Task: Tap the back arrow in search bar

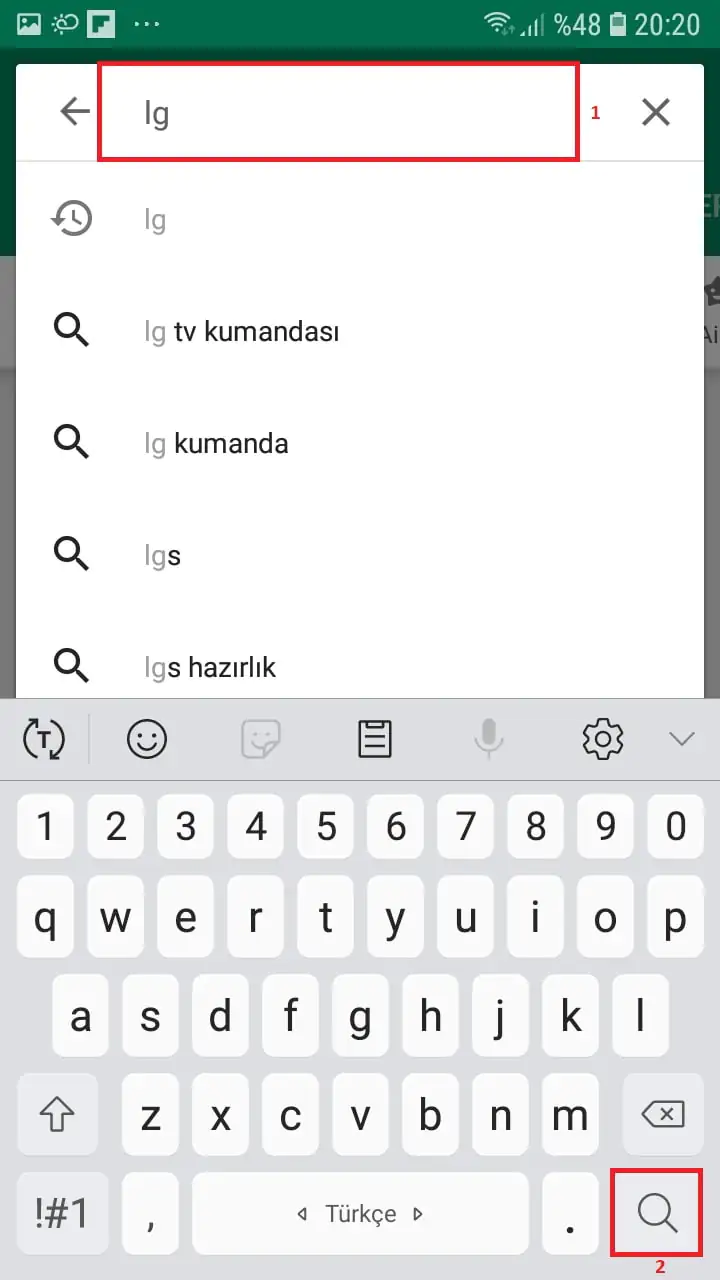Action: pos(75,112)
